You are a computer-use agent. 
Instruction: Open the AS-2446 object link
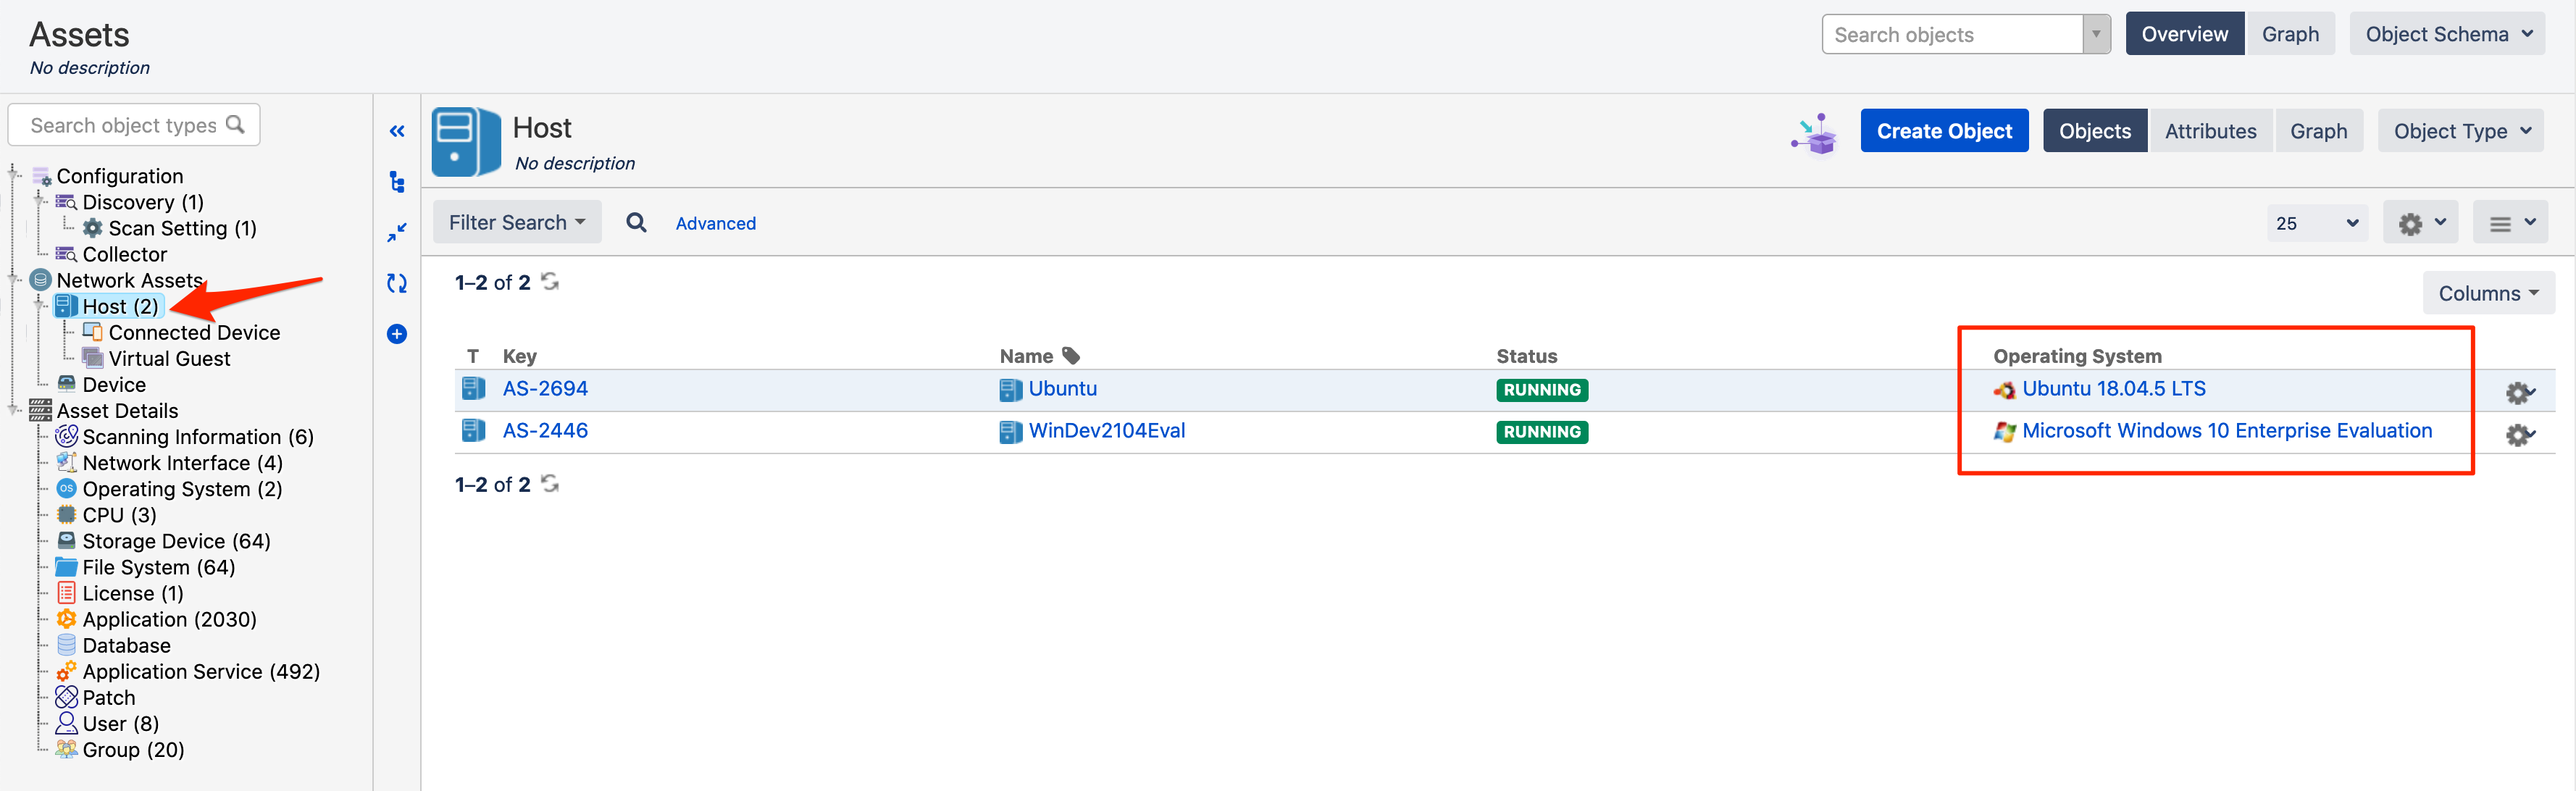pos(545,431)
